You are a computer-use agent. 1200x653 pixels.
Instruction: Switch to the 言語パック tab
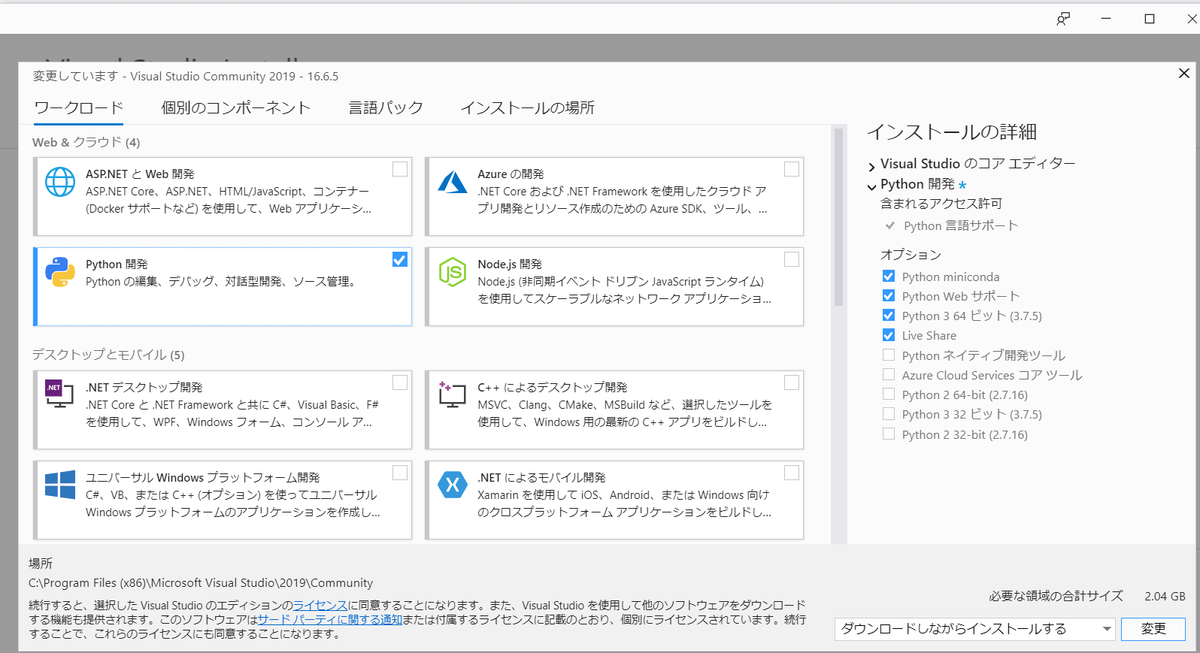(x=386, y=108)
